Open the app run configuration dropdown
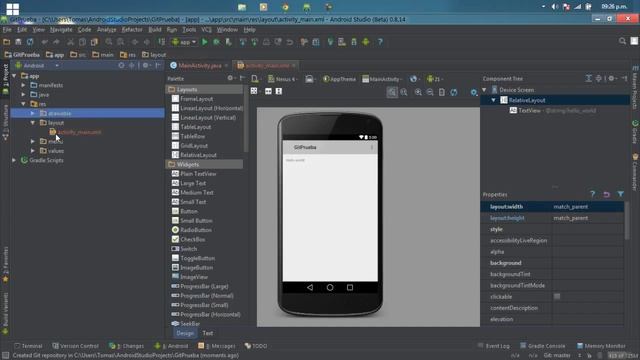The height and width of the screenshot is (360, 640). pos(184,42)
